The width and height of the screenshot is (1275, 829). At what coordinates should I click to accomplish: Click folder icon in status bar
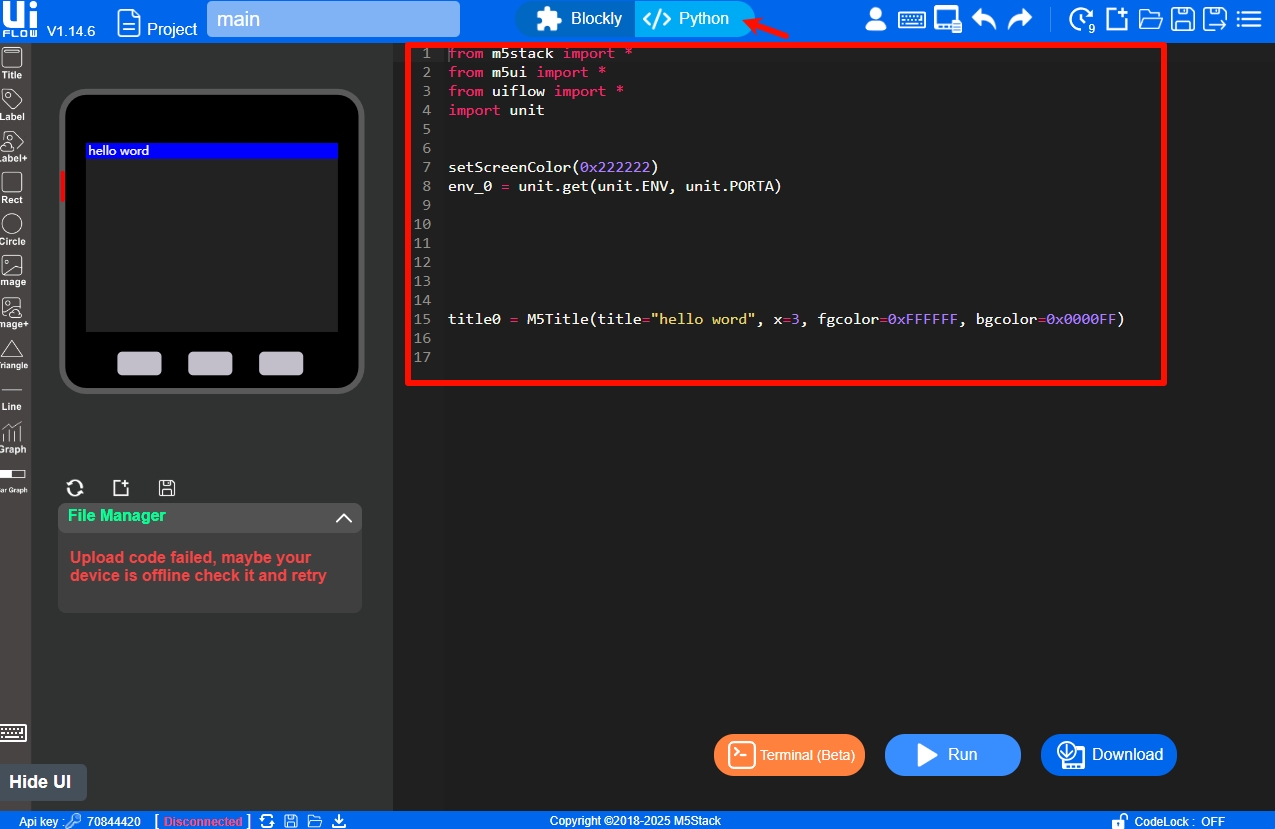coord(315,821)
